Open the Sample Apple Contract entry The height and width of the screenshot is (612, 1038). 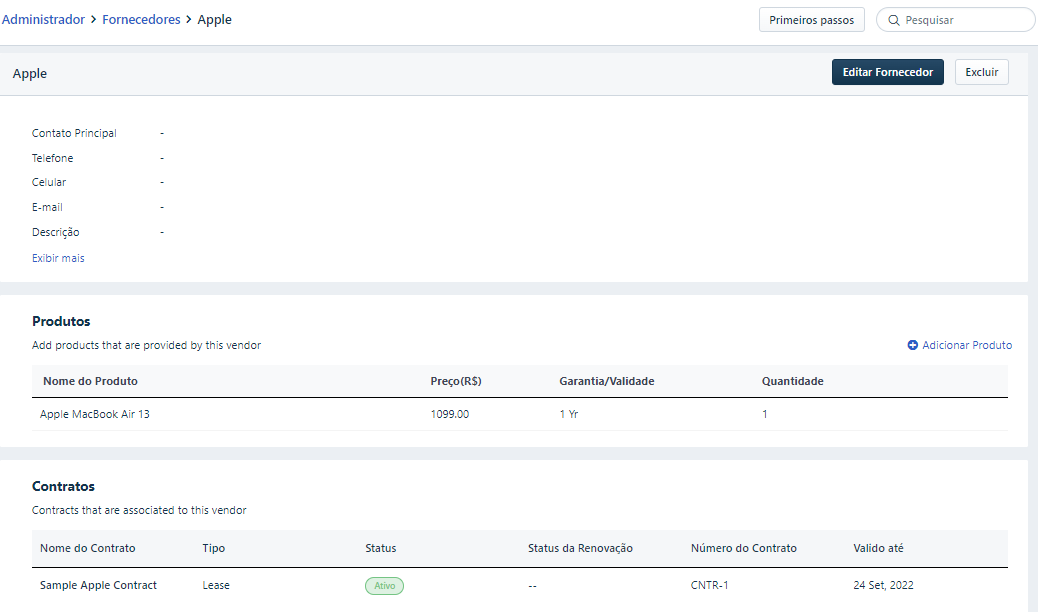98,585
